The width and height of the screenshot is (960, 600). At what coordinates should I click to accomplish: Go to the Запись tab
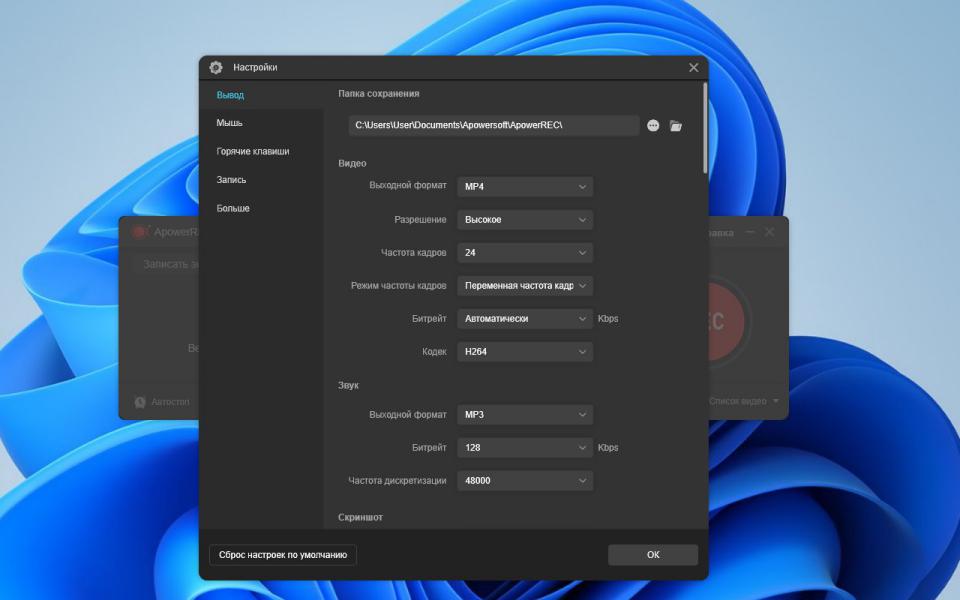[x=231, y=180]
